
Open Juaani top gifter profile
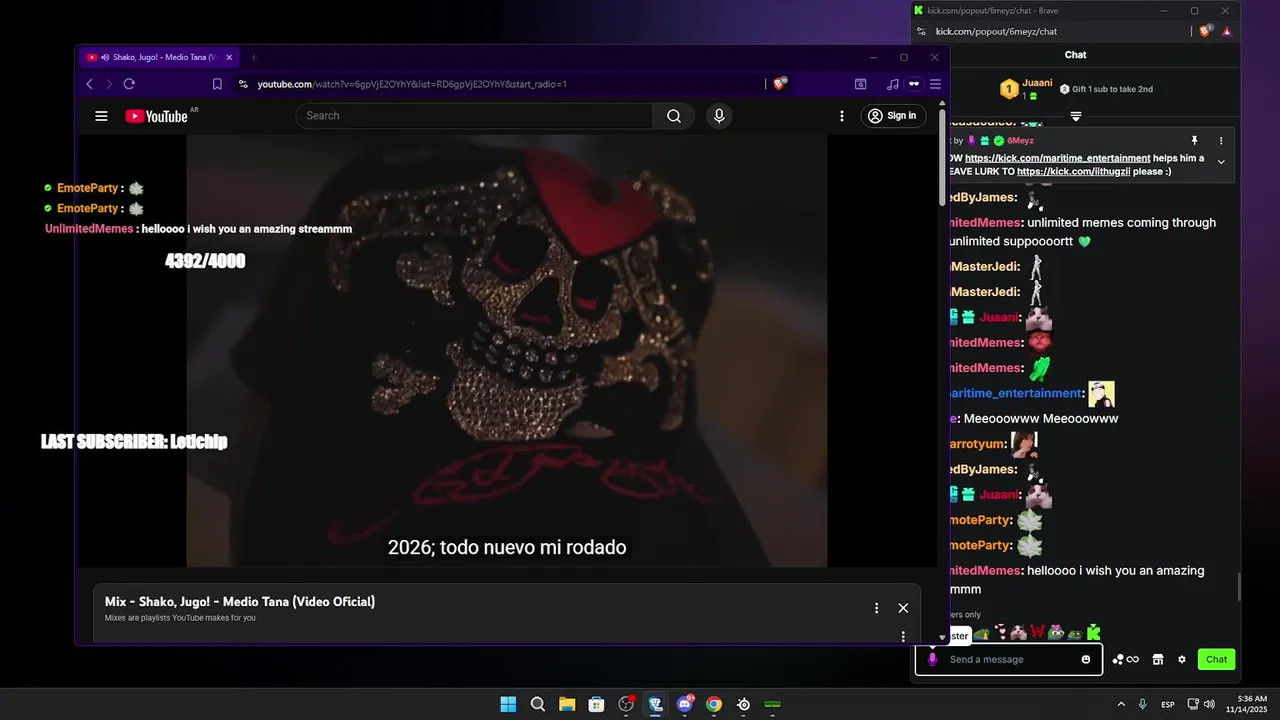[1028, 89]
